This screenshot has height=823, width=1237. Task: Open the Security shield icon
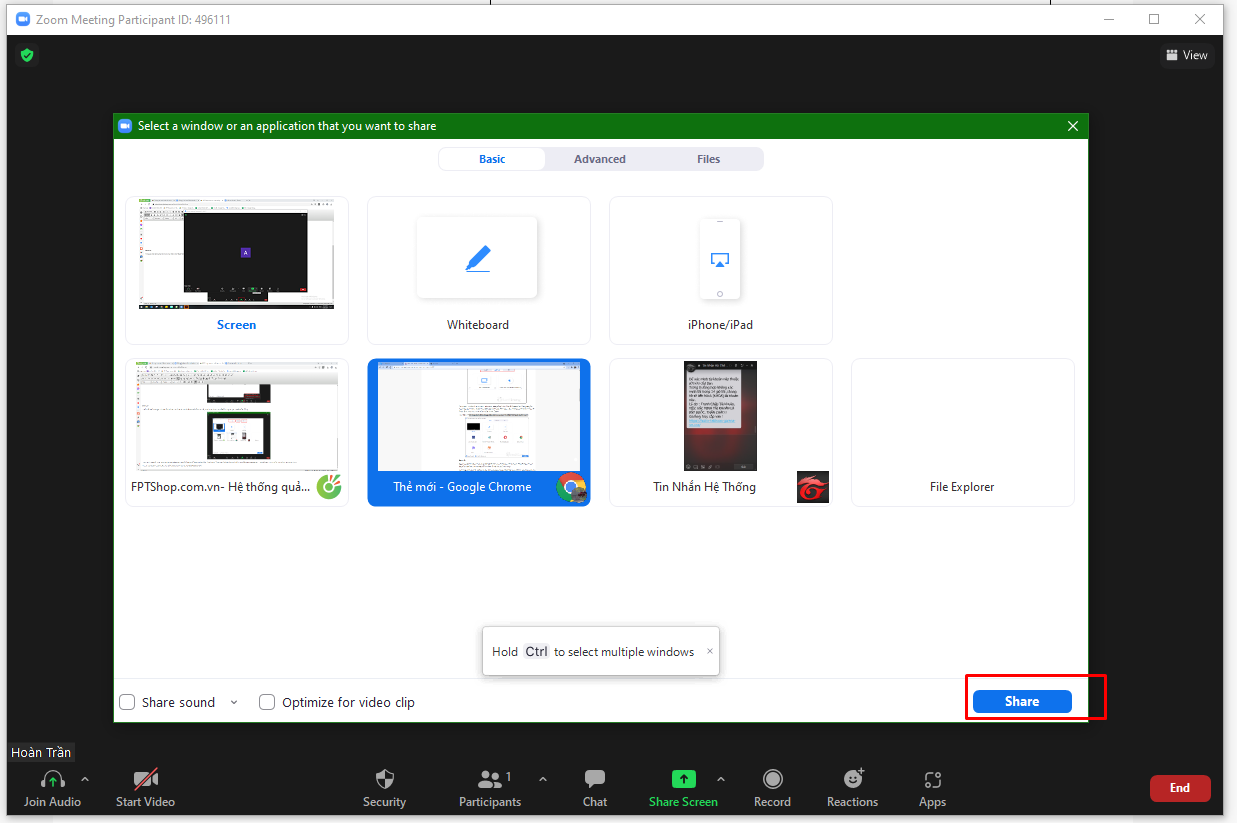tap(385, 779)
